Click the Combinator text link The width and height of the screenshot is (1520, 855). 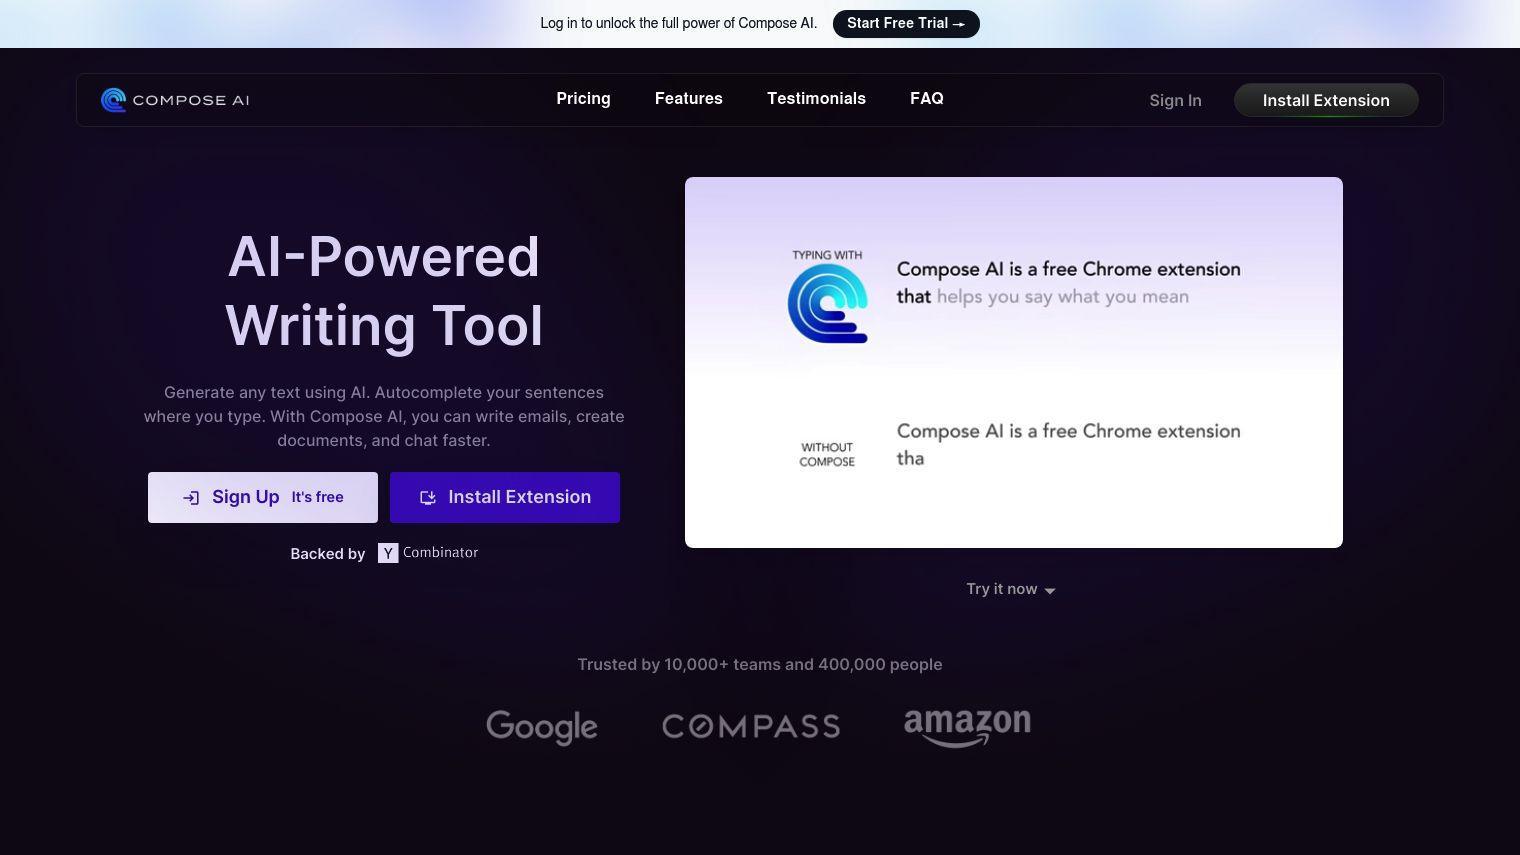tap(440, 552)
